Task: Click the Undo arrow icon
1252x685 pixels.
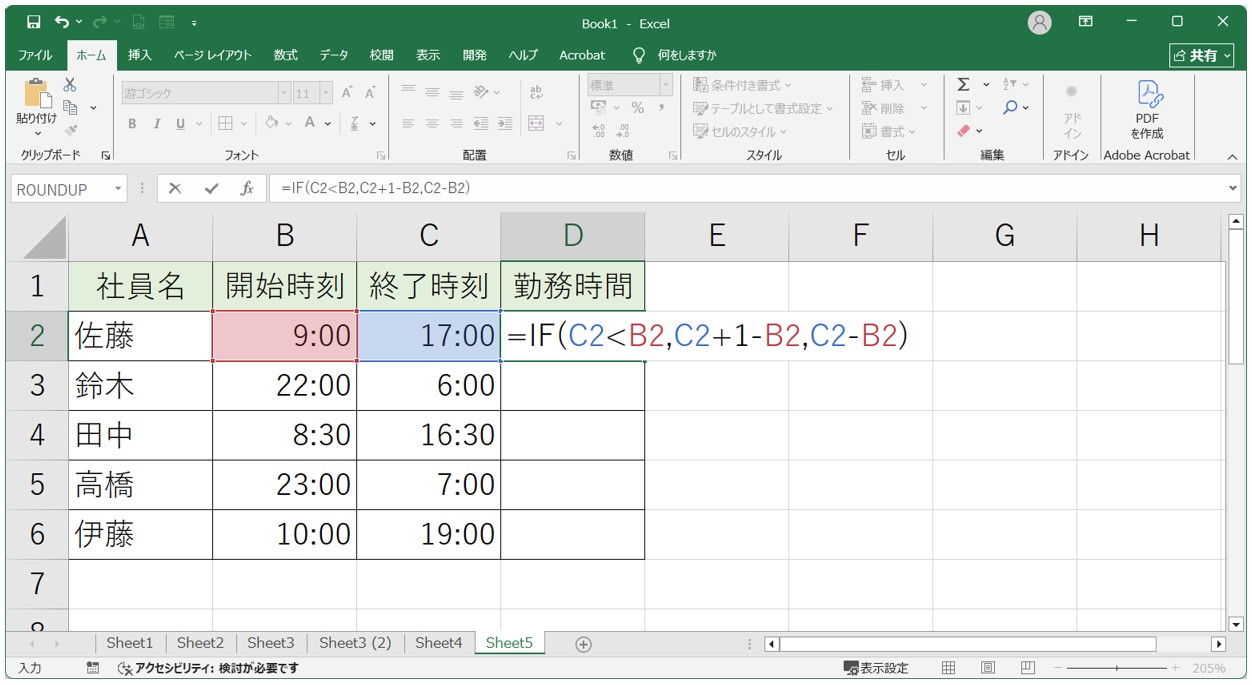Action: (x=62, y=22)
